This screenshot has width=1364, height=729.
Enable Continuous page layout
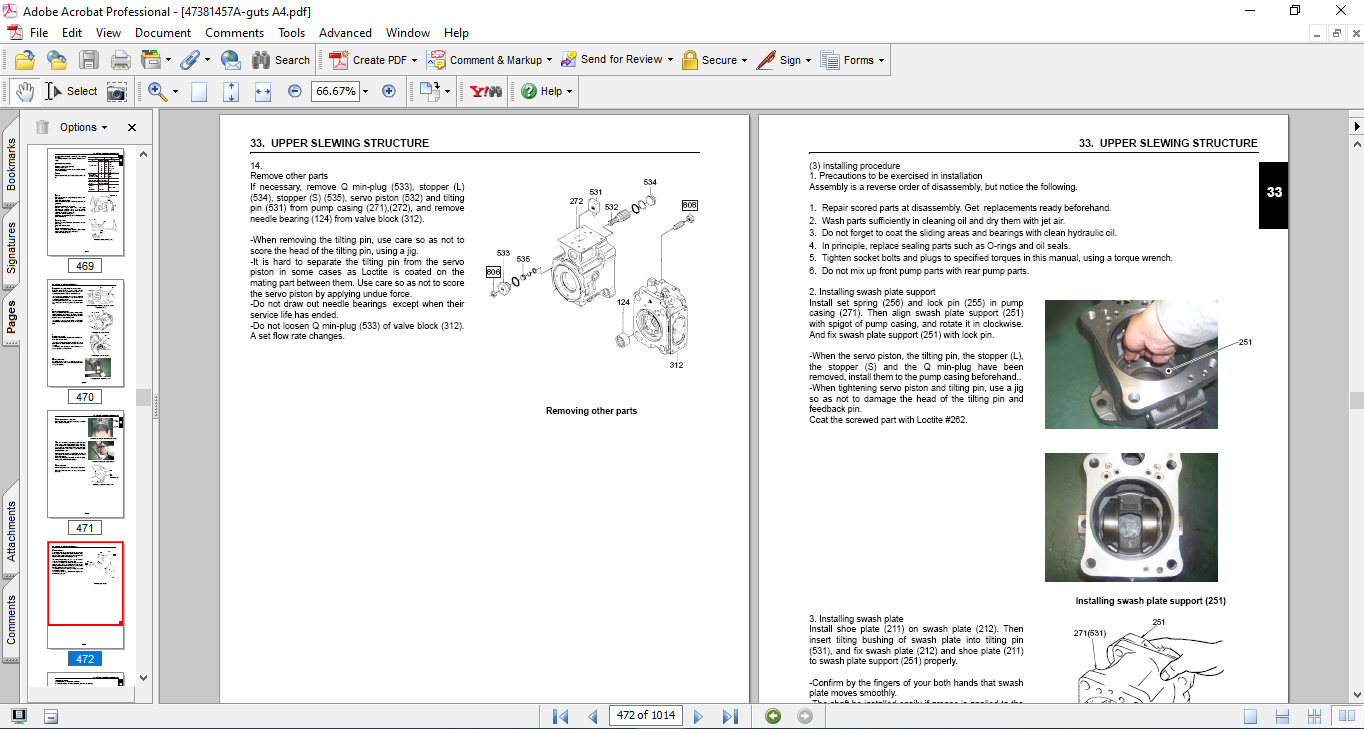(x=1282, y=716)
